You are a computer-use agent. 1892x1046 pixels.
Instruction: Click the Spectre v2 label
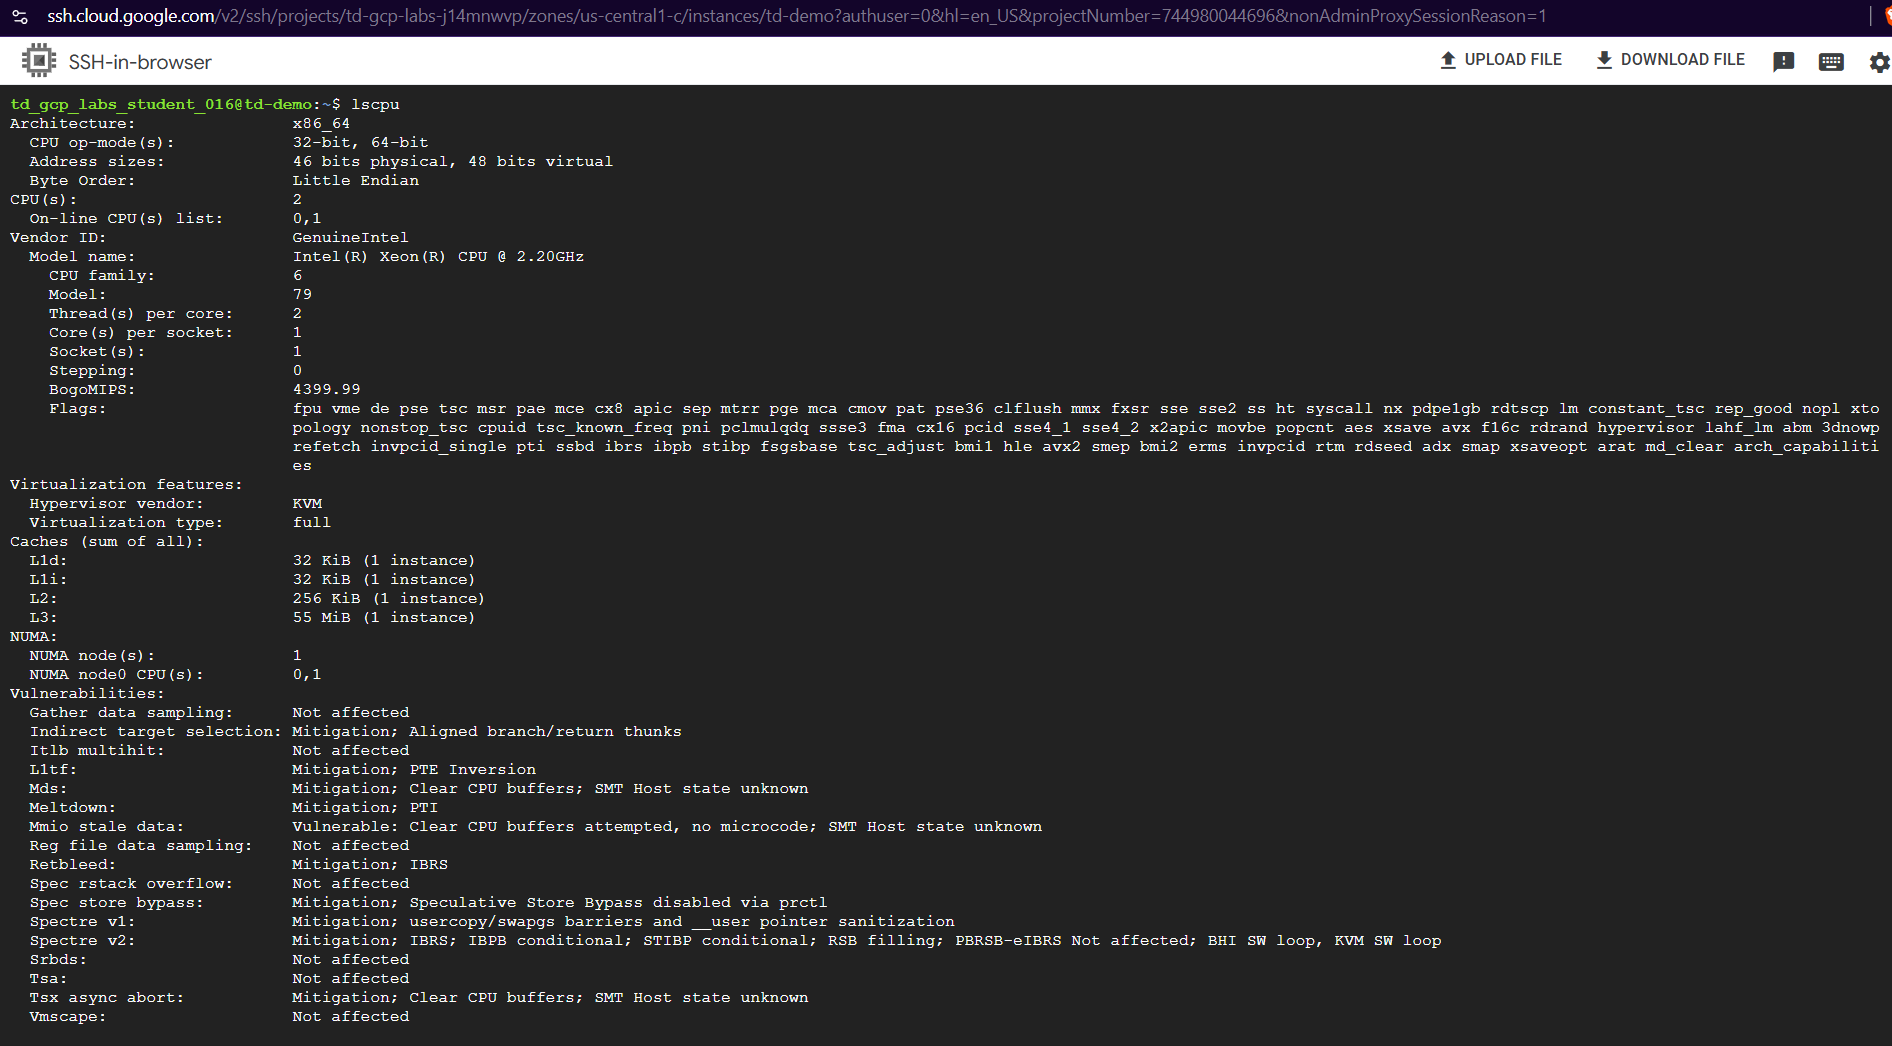pos(82,941)
